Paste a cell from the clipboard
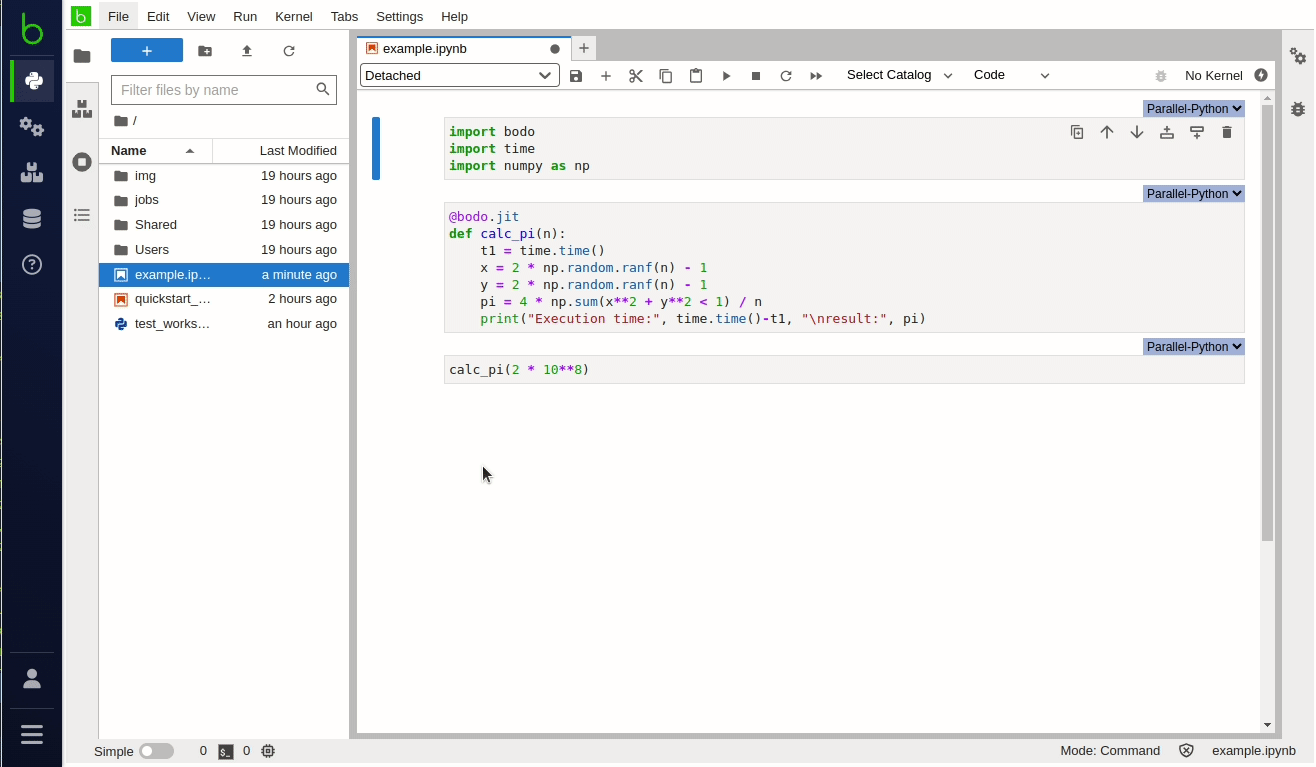1316x767 pixels. 696,75
